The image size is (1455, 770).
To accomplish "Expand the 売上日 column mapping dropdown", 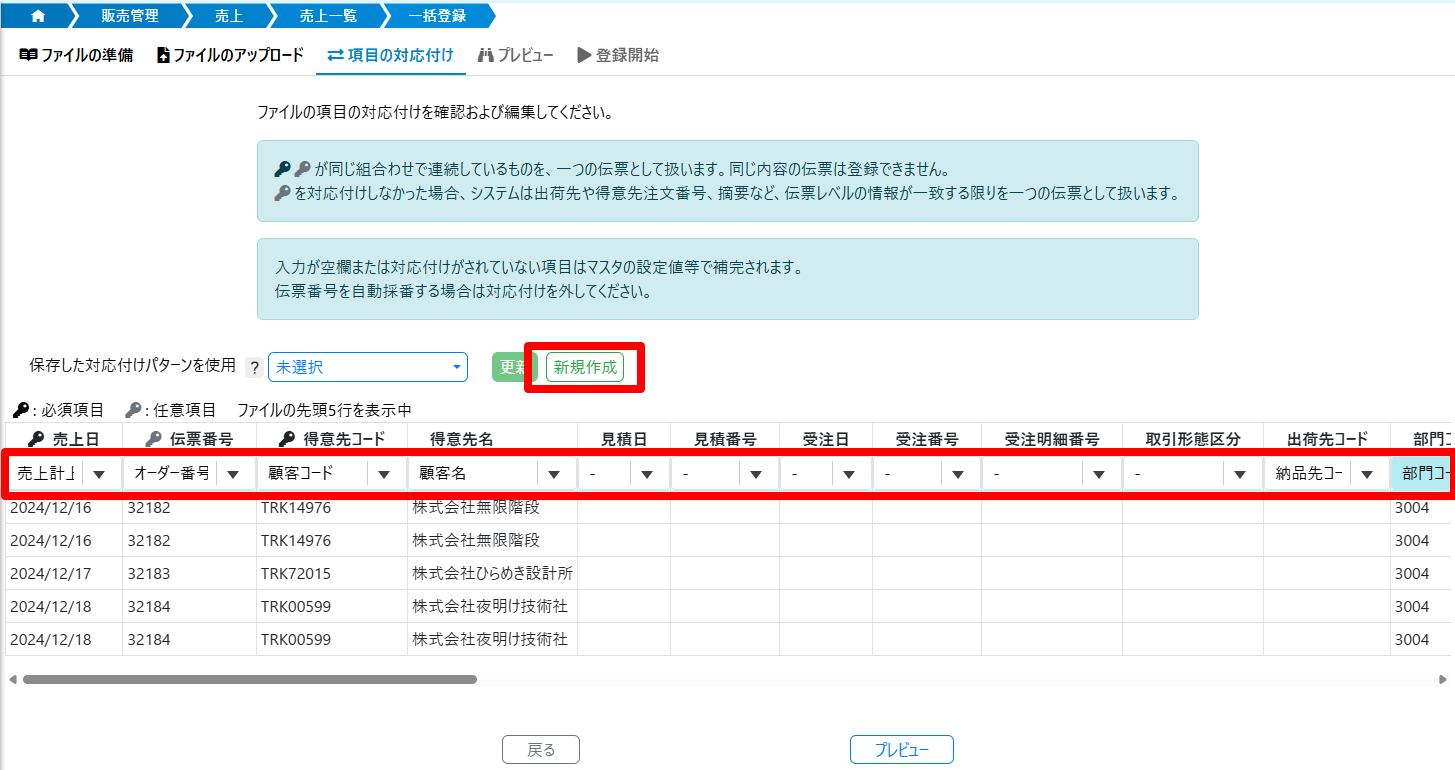I will pyautogui.click(x=99, y=474).
